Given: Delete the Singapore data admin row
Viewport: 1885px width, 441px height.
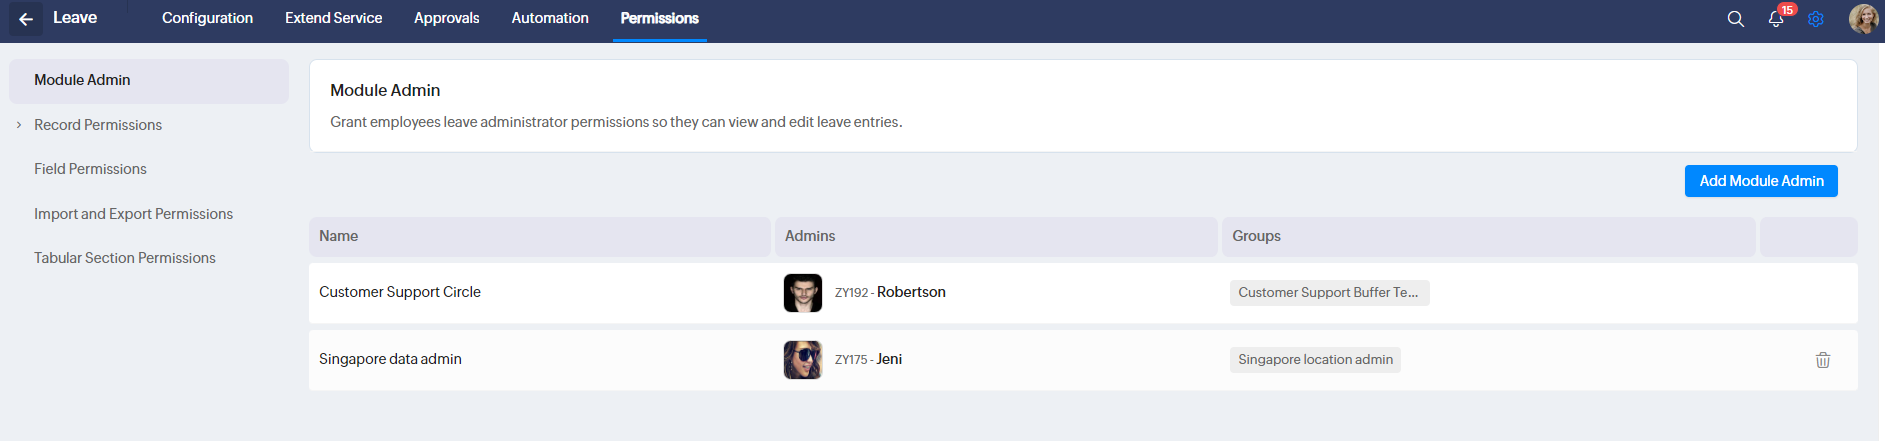Looking at the screenshot, I should click(x=1823, y=360).
